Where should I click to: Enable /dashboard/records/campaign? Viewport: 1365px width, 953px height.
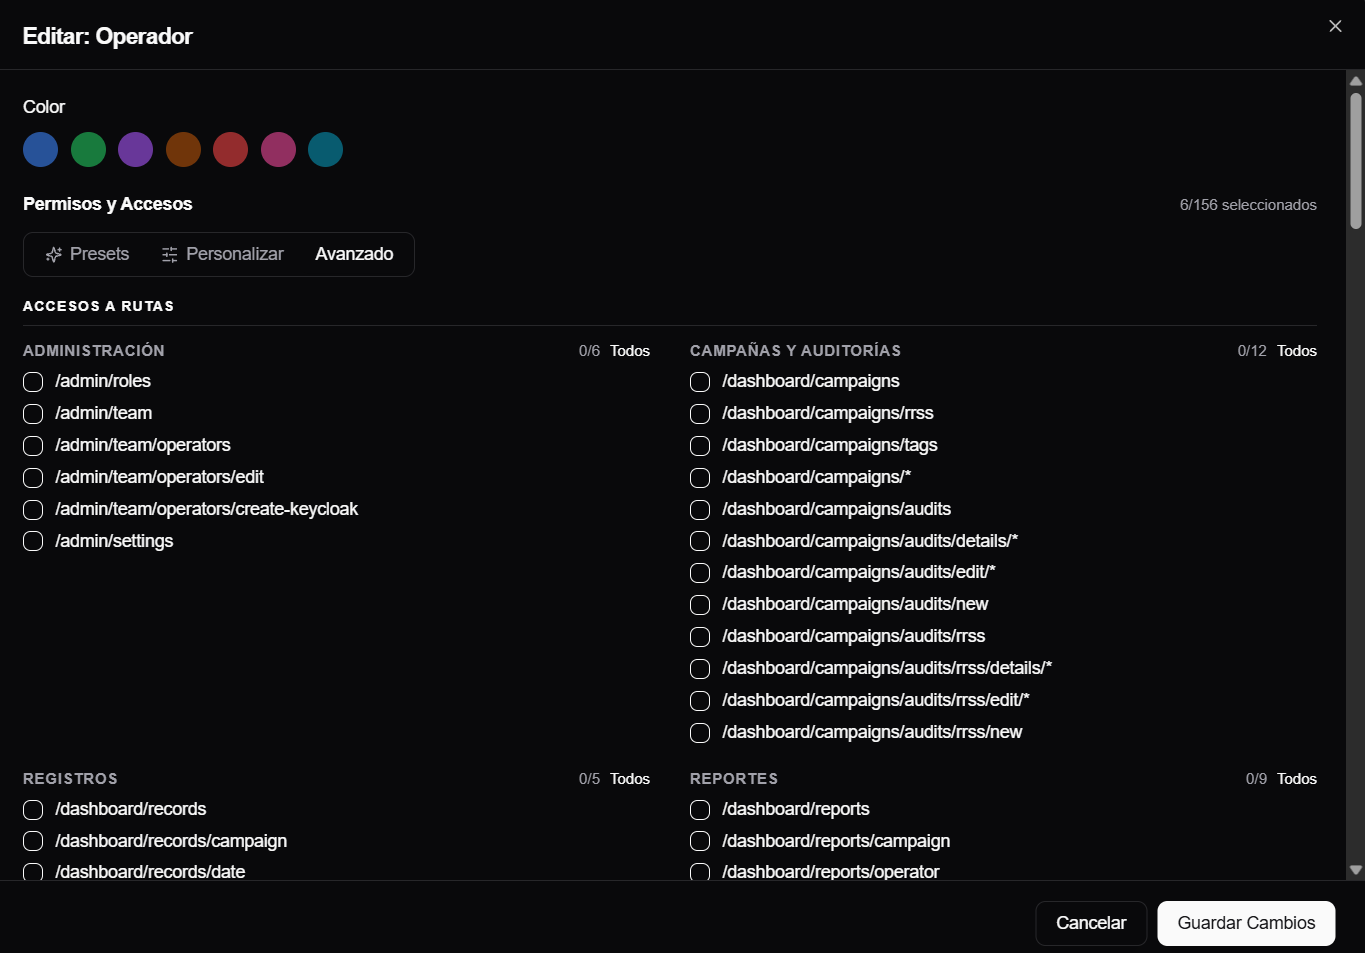(x=33, y=841)
